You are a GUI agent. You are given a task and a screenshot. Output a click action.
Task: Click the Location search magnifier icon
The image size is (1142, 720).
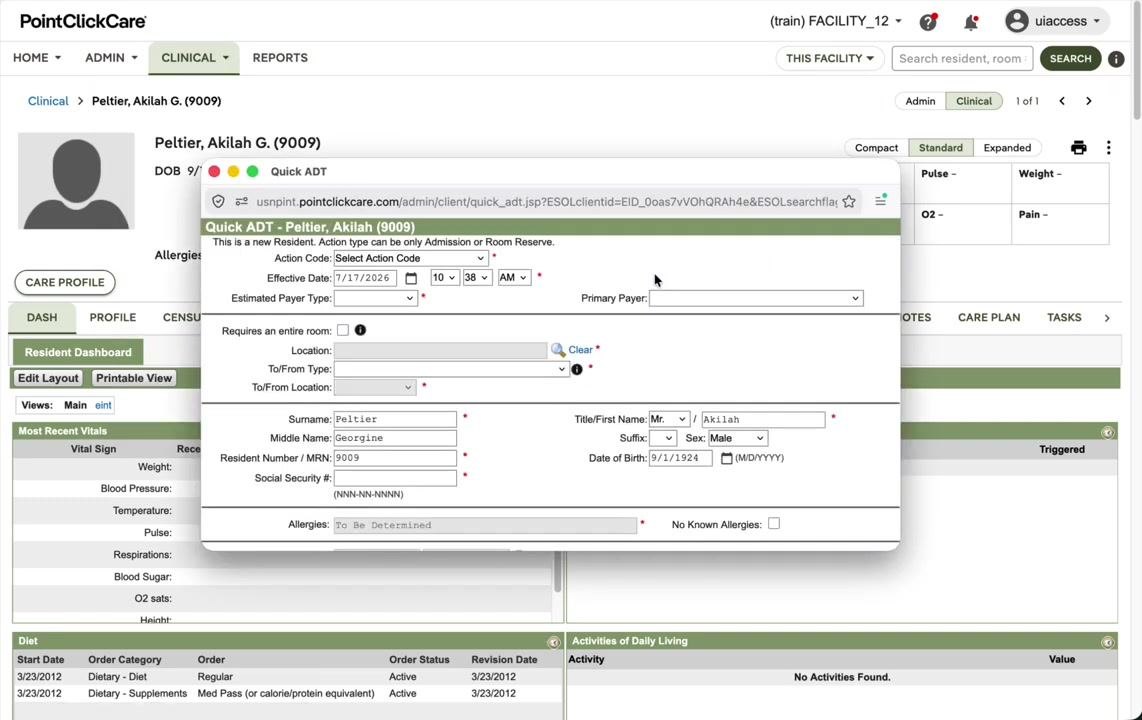[x=558, y=350]
